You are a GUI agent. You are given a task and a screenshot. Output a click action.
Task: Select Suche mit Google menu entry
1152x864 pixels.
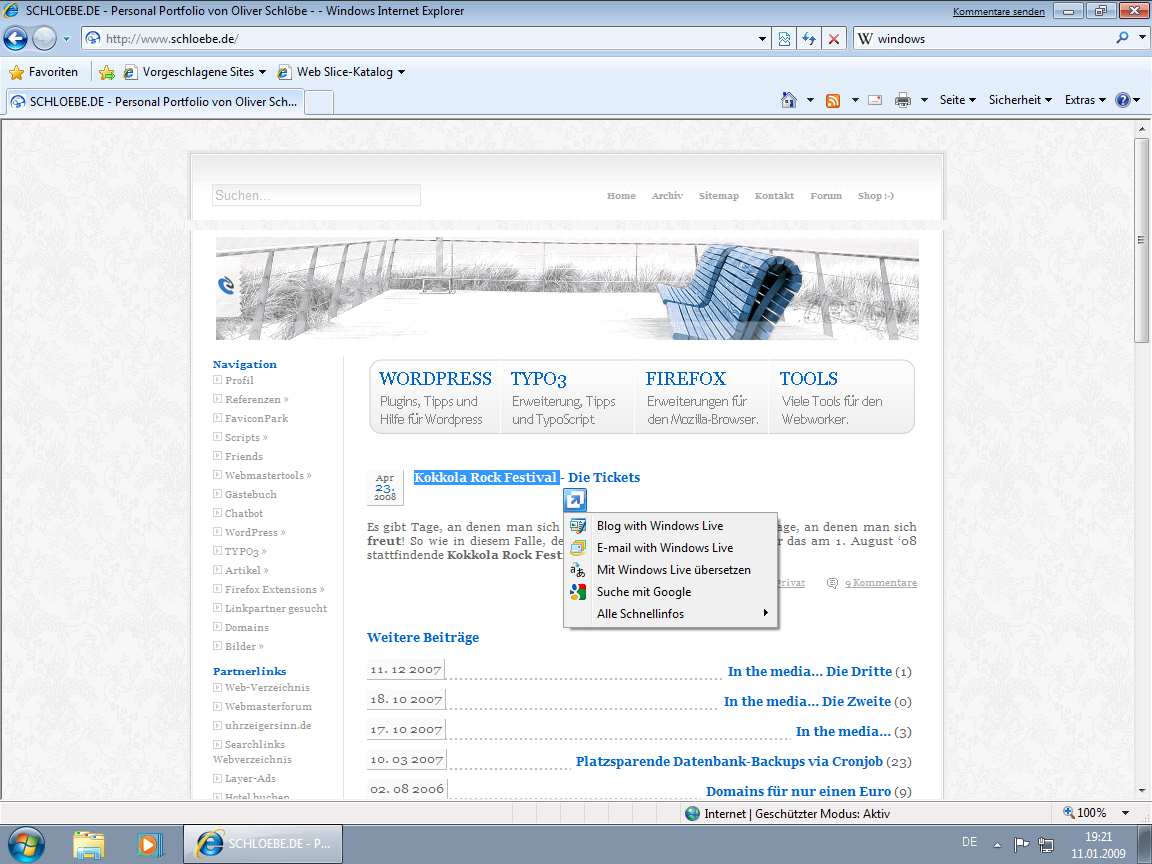tap(644, 592)
